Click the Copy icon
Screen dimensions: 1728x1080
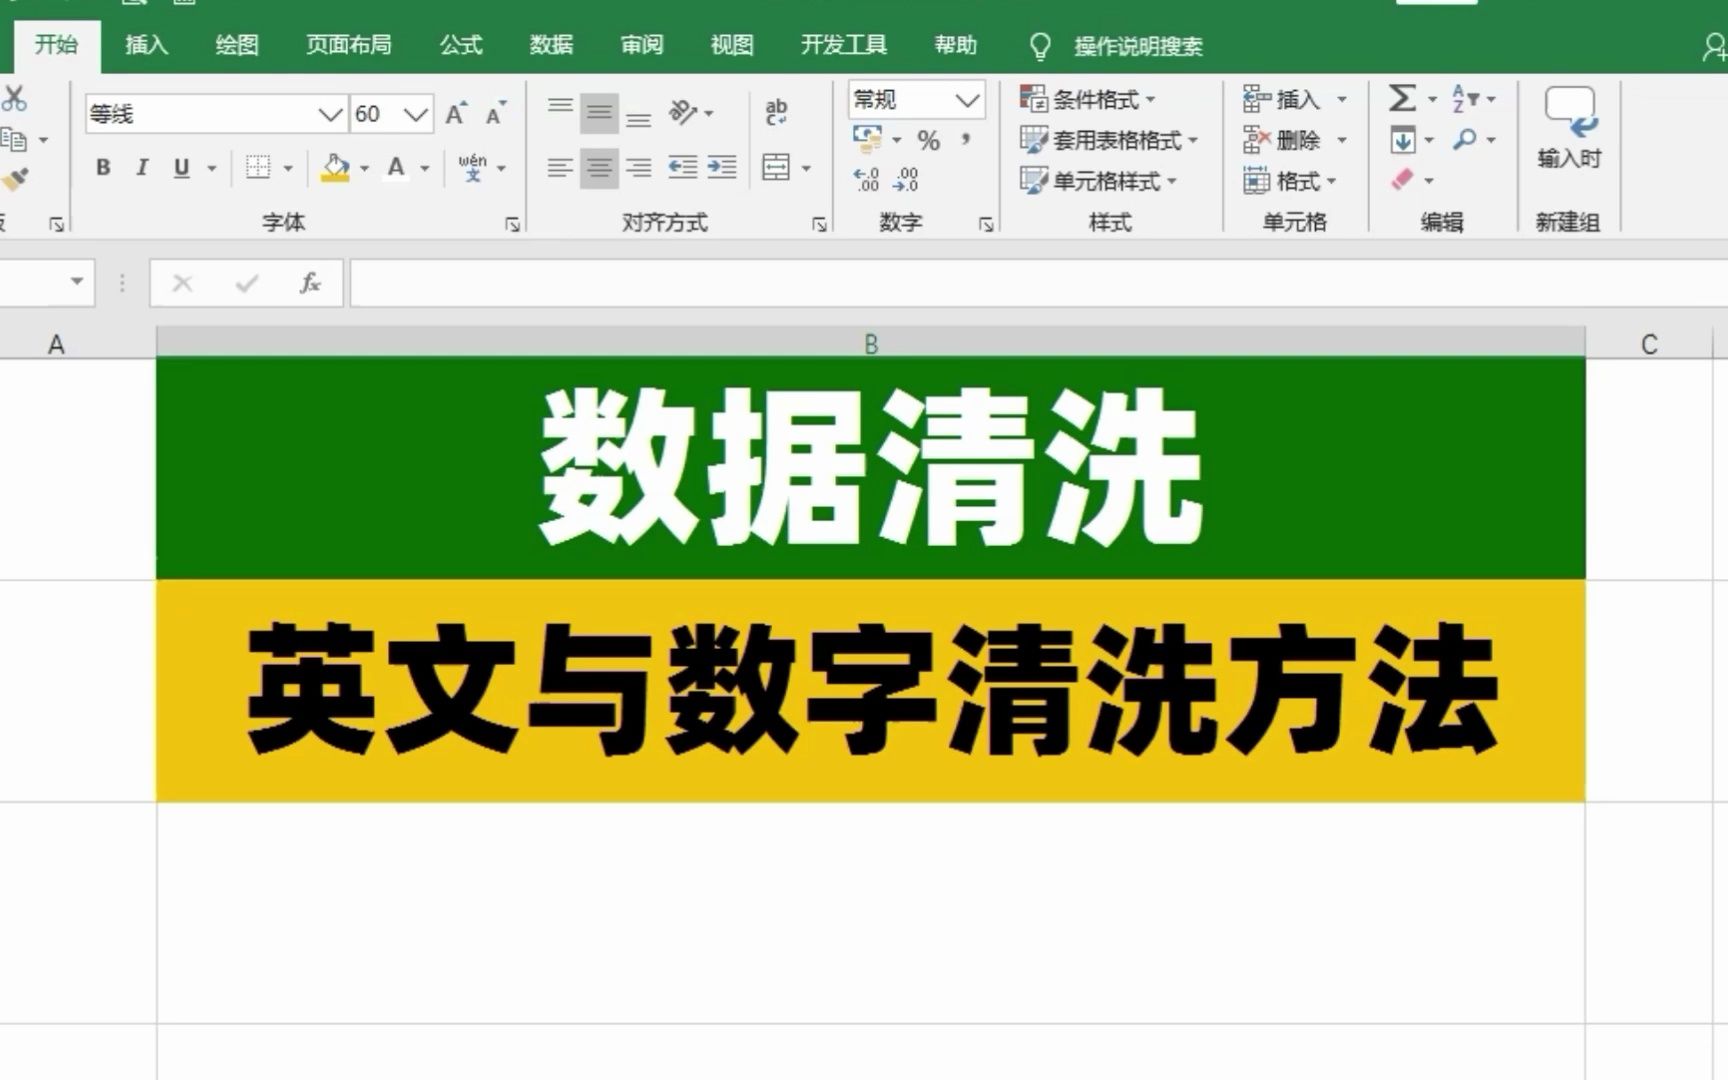tap(14, 140)
